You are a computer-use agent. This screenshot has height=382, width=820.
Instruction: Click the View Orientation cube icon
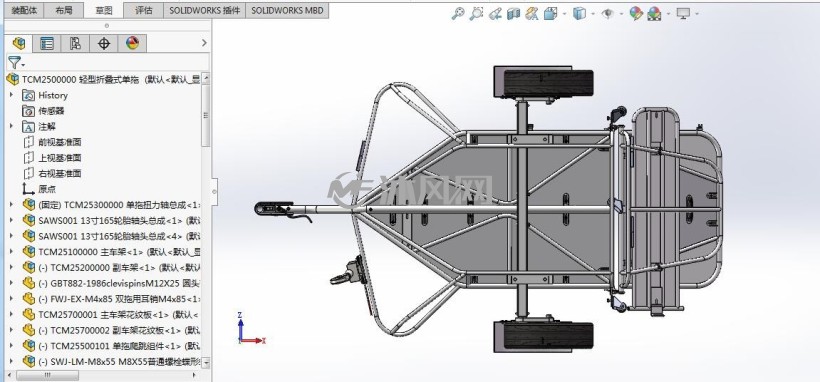(550, 14)
